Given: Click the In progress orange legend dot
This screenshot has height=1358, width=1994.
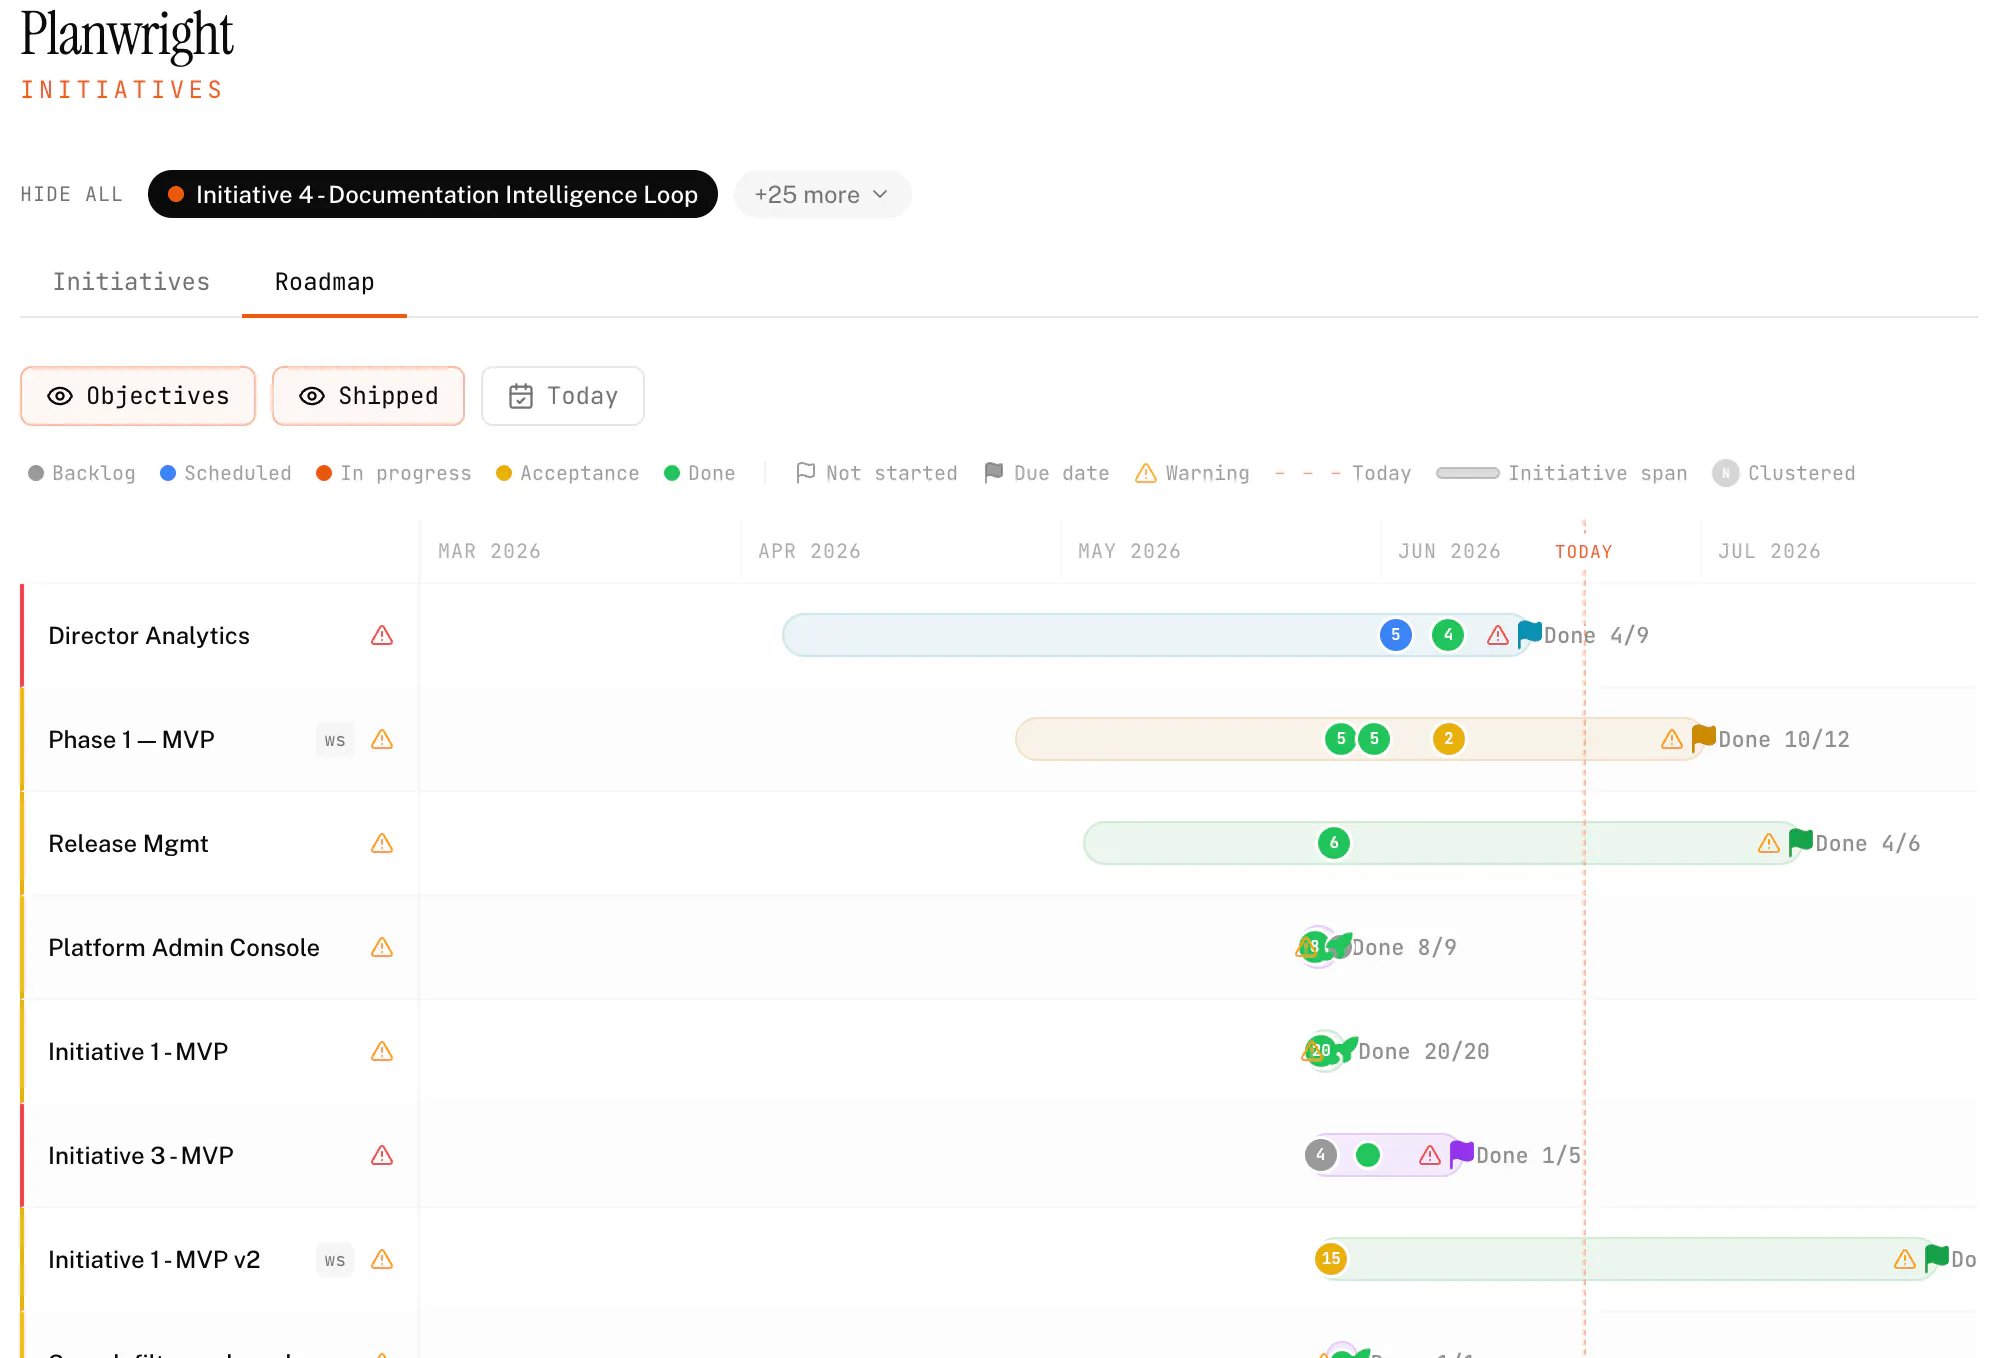Looking at the screenshot, I should (324, 473).
